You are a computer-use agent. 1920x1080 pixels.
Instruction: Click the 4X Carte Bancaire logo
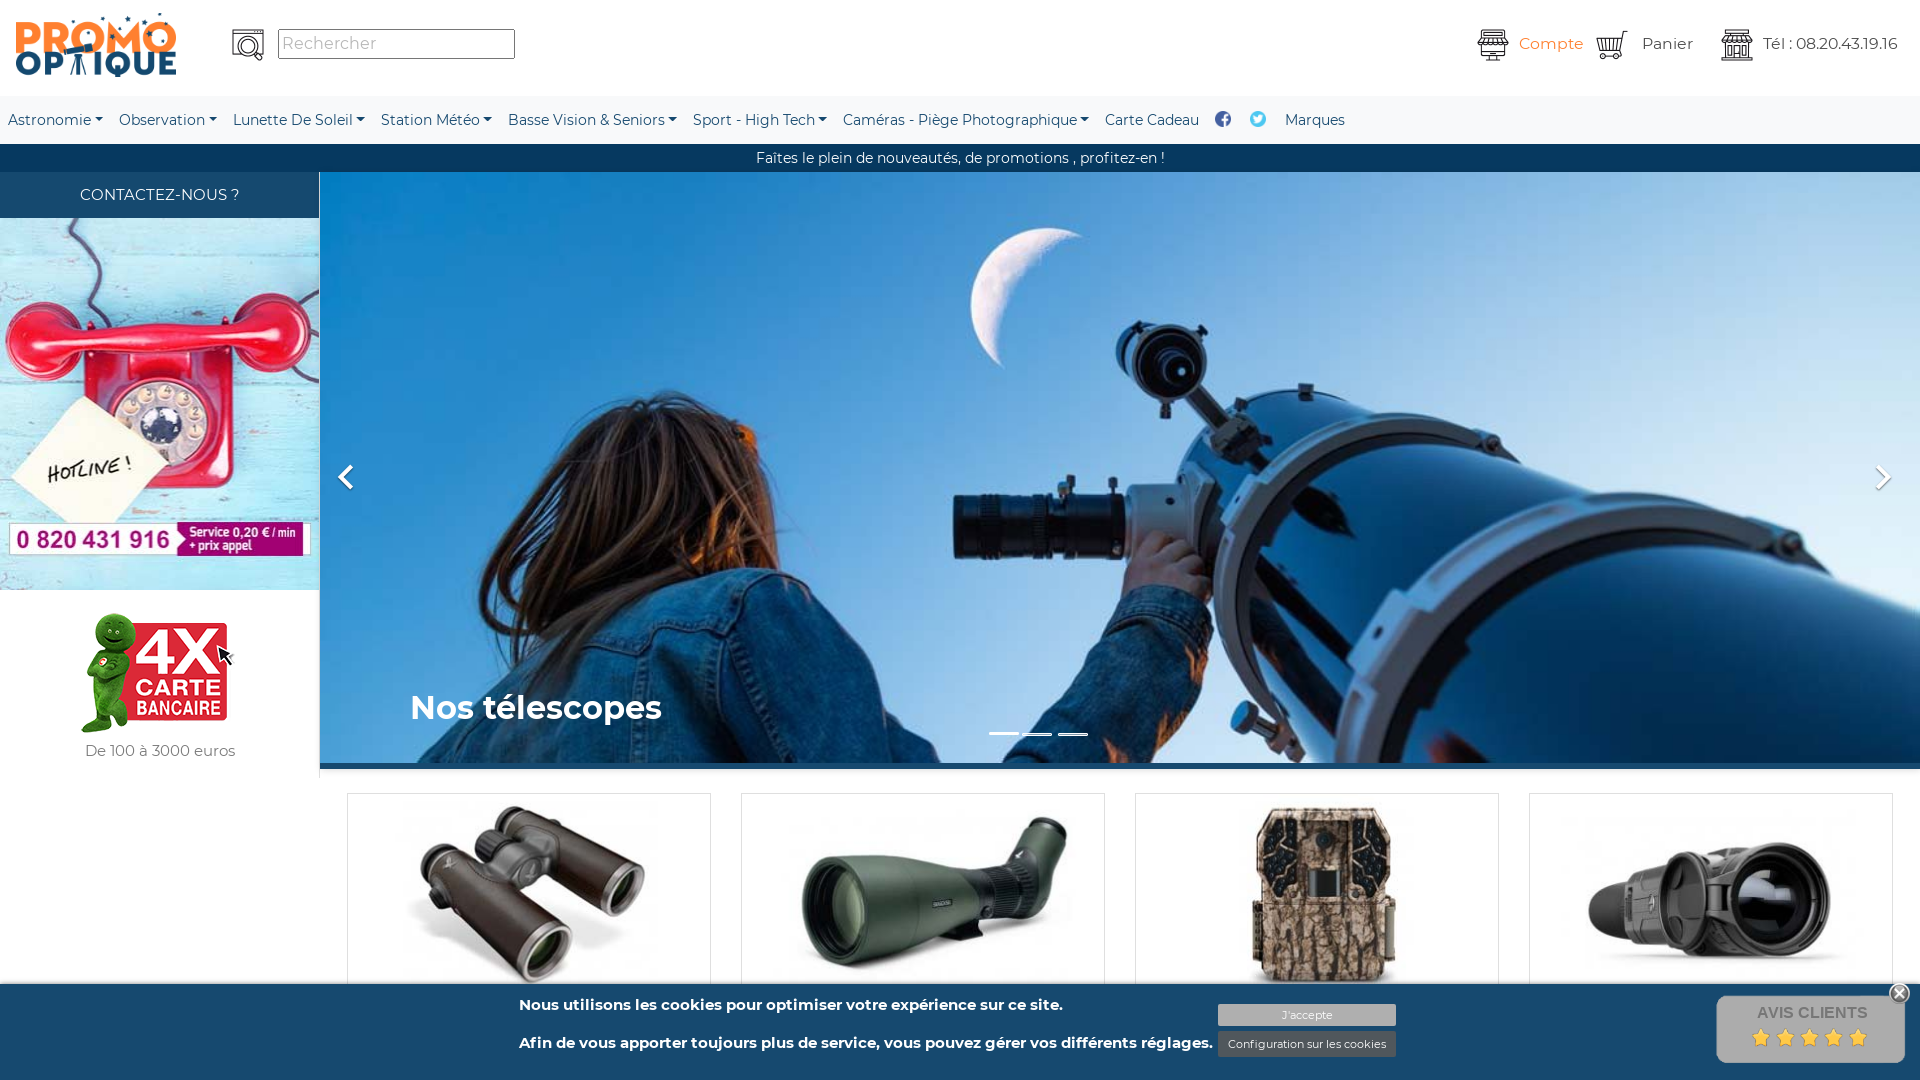pos(158,673)
